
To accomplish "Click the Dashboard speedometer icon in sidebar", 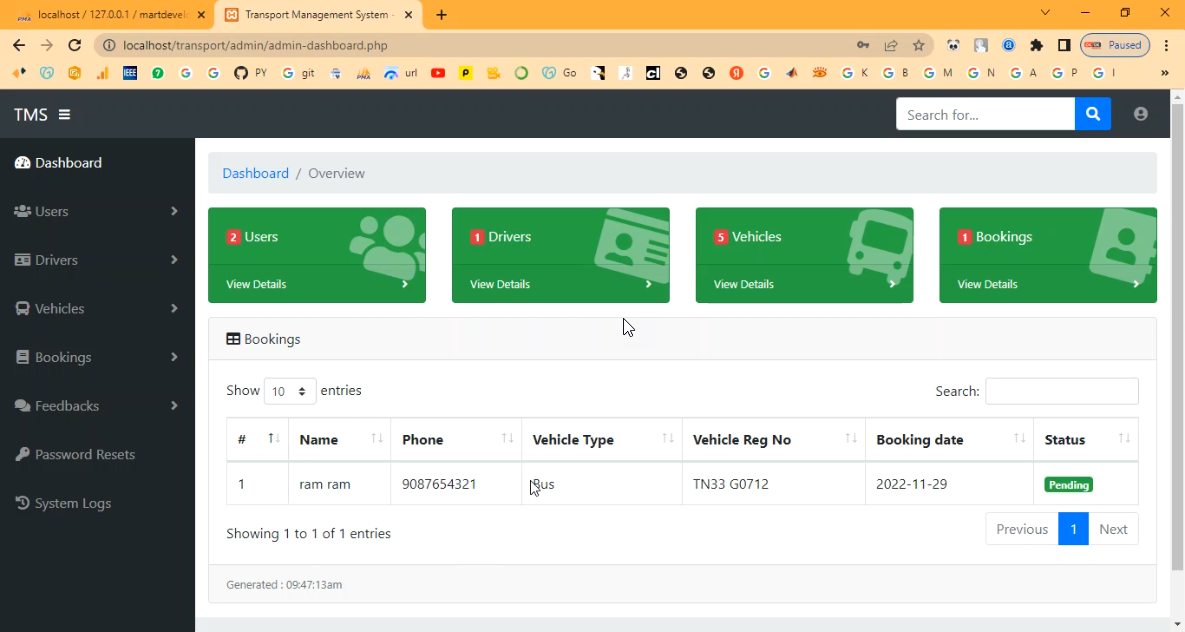I will [x=22, y=163].
